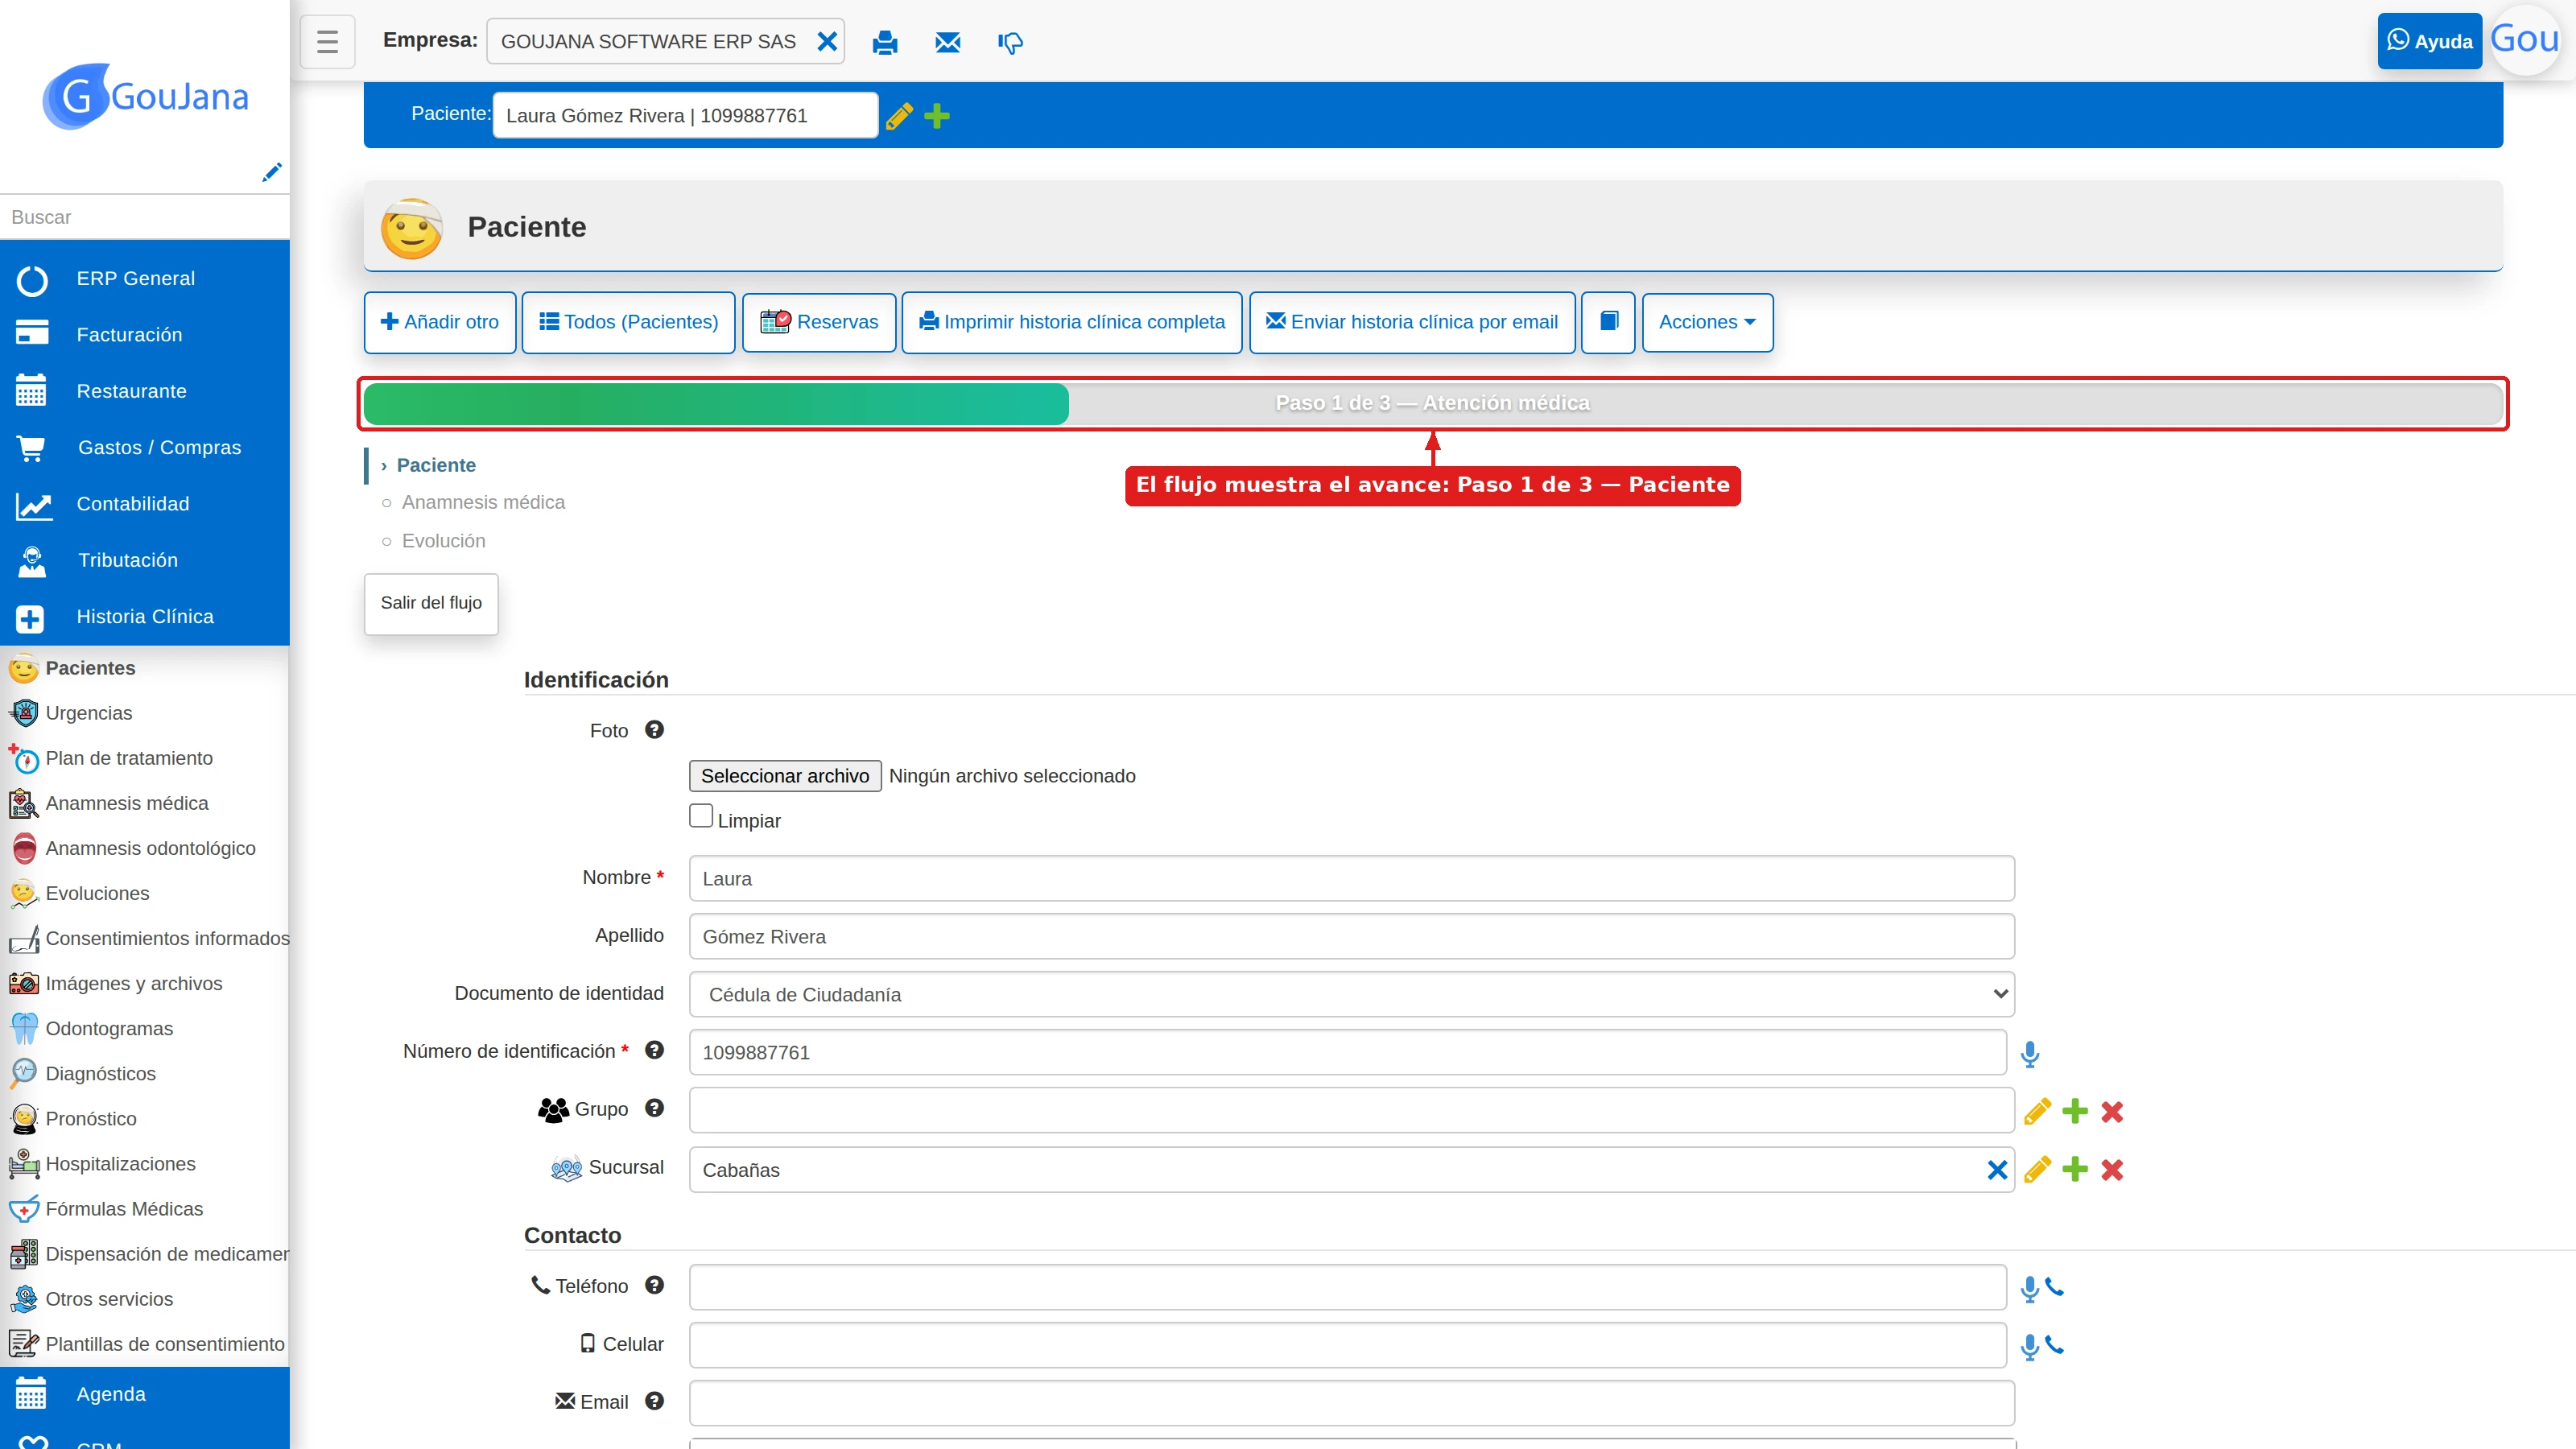The height and width of the screenshot is (1449, 2576).
Task: Toggle the Limpiar checkbox under Foto
Action: (x=701, y=816)
